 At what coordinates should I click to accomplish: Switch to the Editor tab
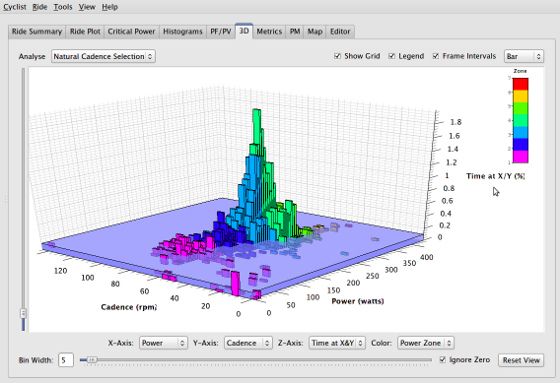(340, 31)
